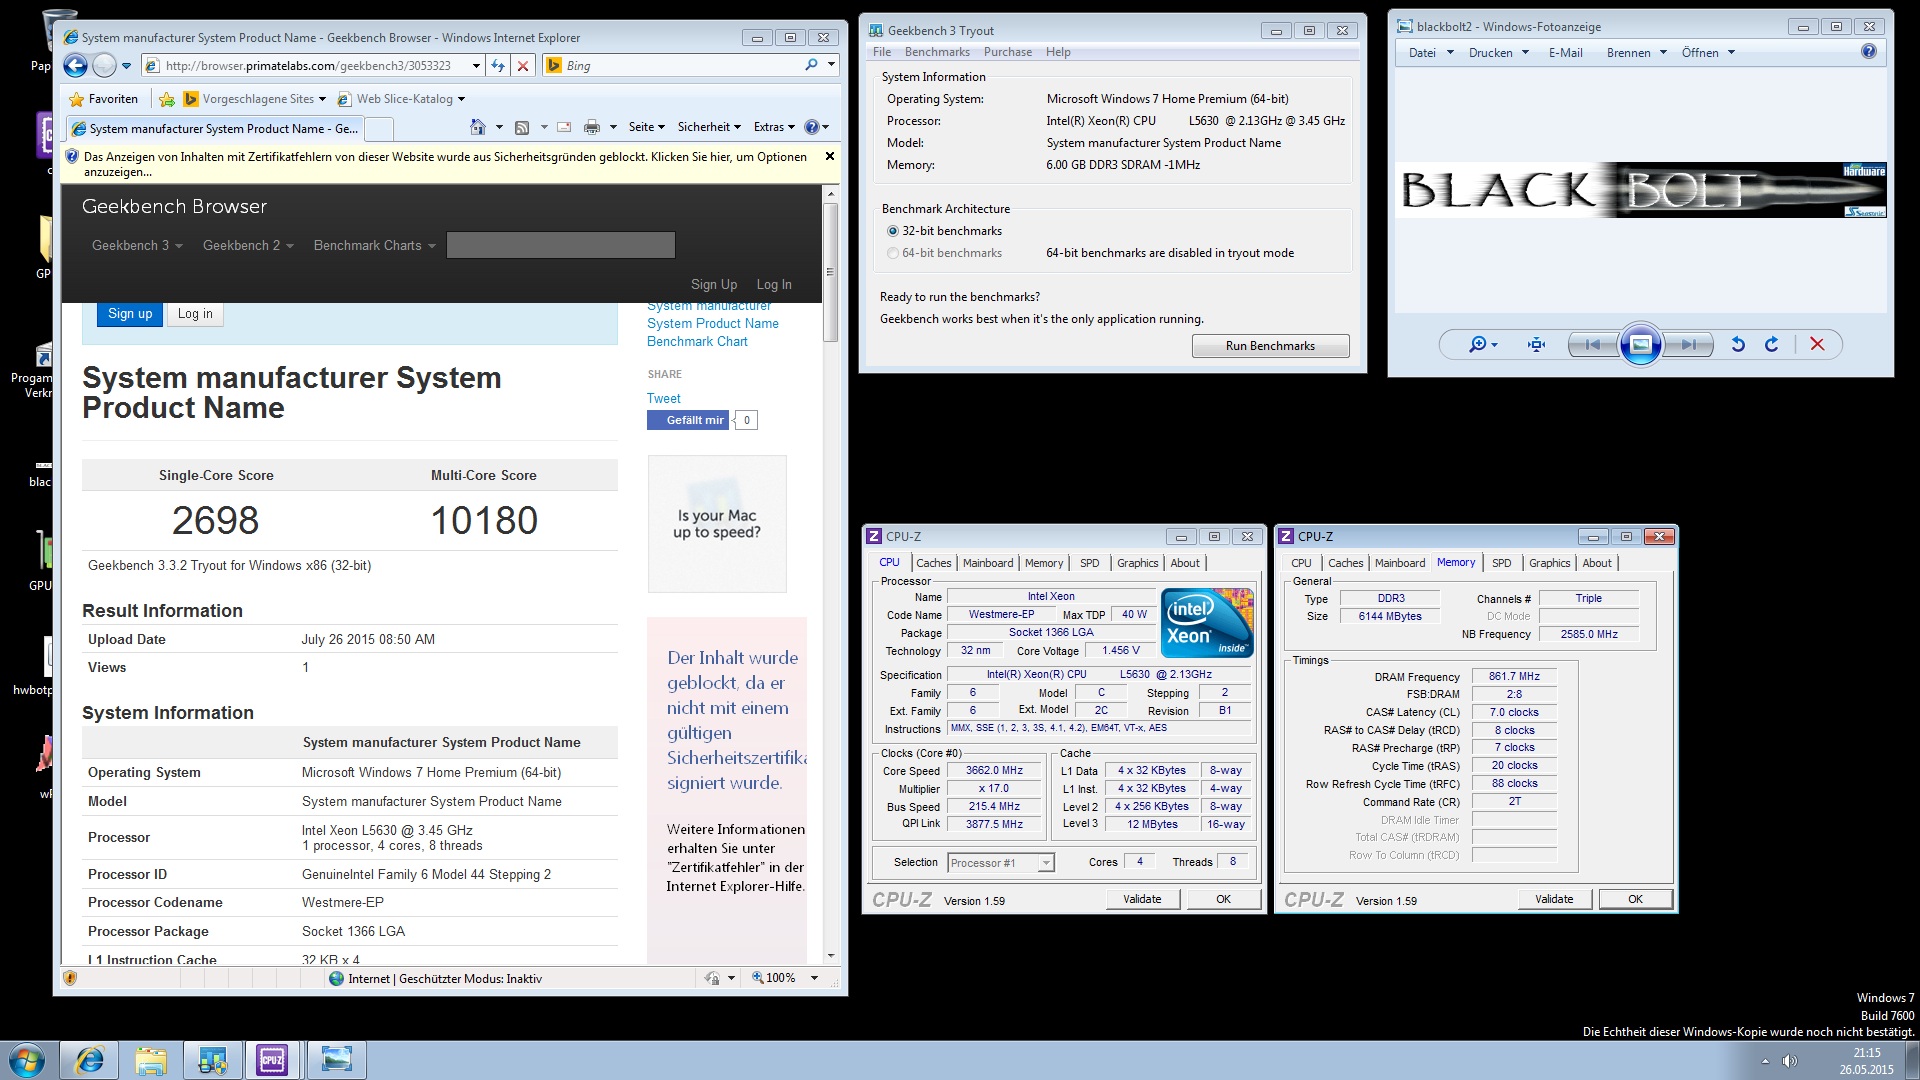
Task: Open the Sicherheit dropdown menu
Action: click(709, 127)
